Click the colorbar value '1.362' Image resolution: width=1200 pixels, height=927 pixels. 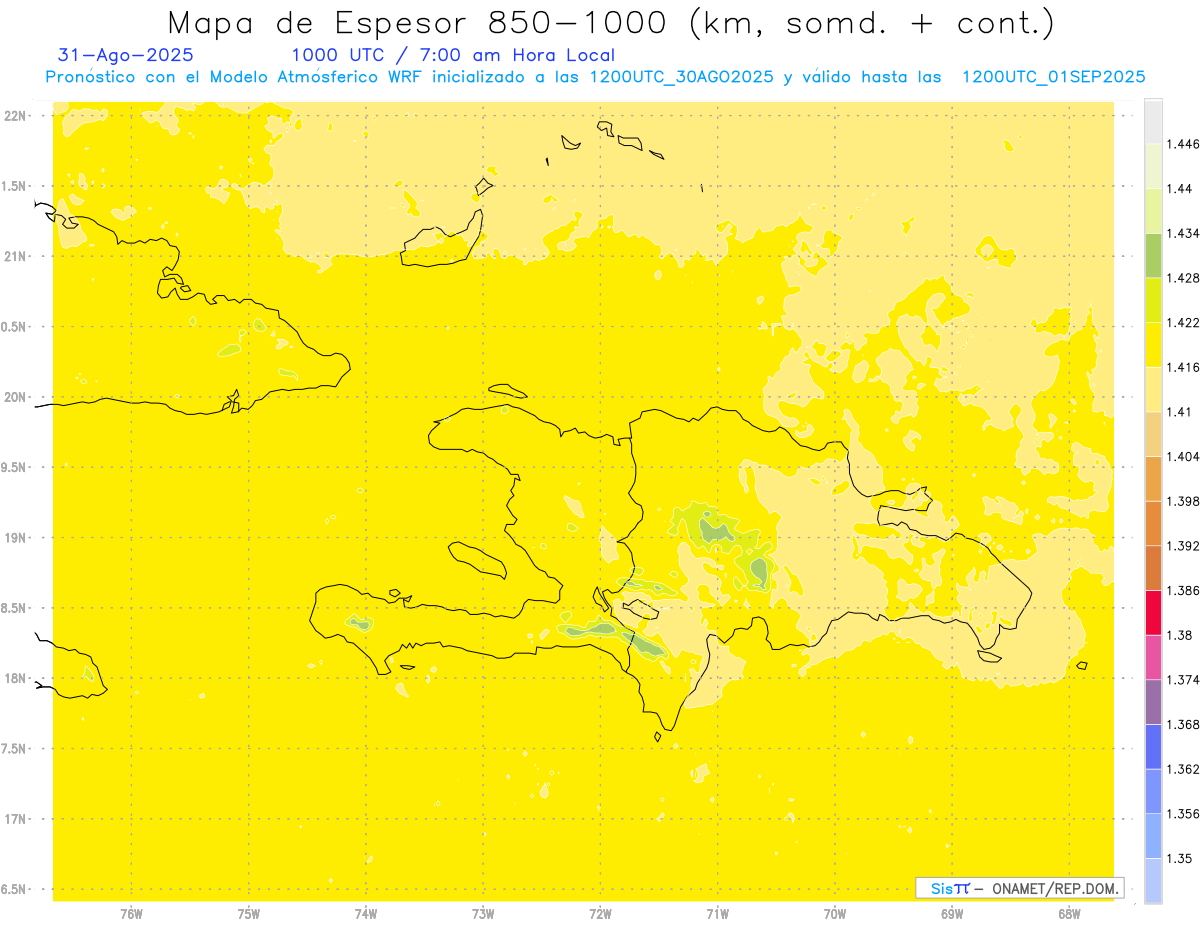tap(1183, 769)
